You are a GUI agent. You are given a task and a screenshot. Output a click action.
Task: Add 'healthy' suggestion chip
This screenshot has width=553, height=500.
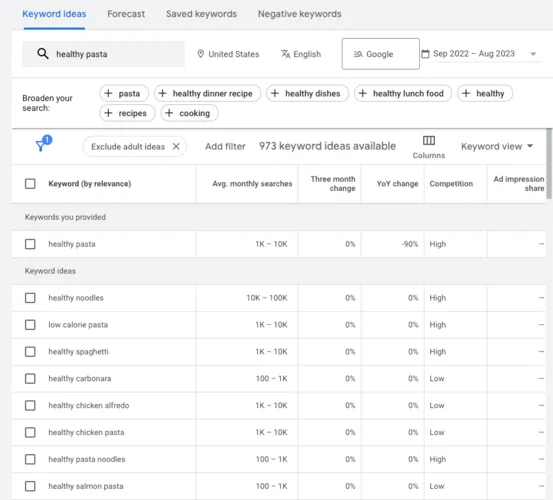485,93
